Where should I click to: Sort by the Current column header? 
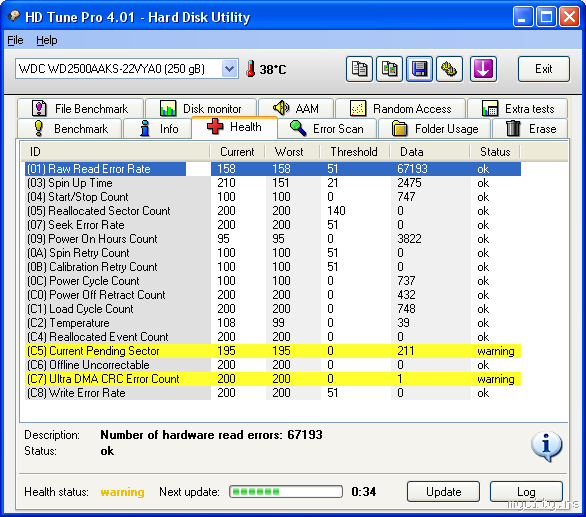(237, 152)
